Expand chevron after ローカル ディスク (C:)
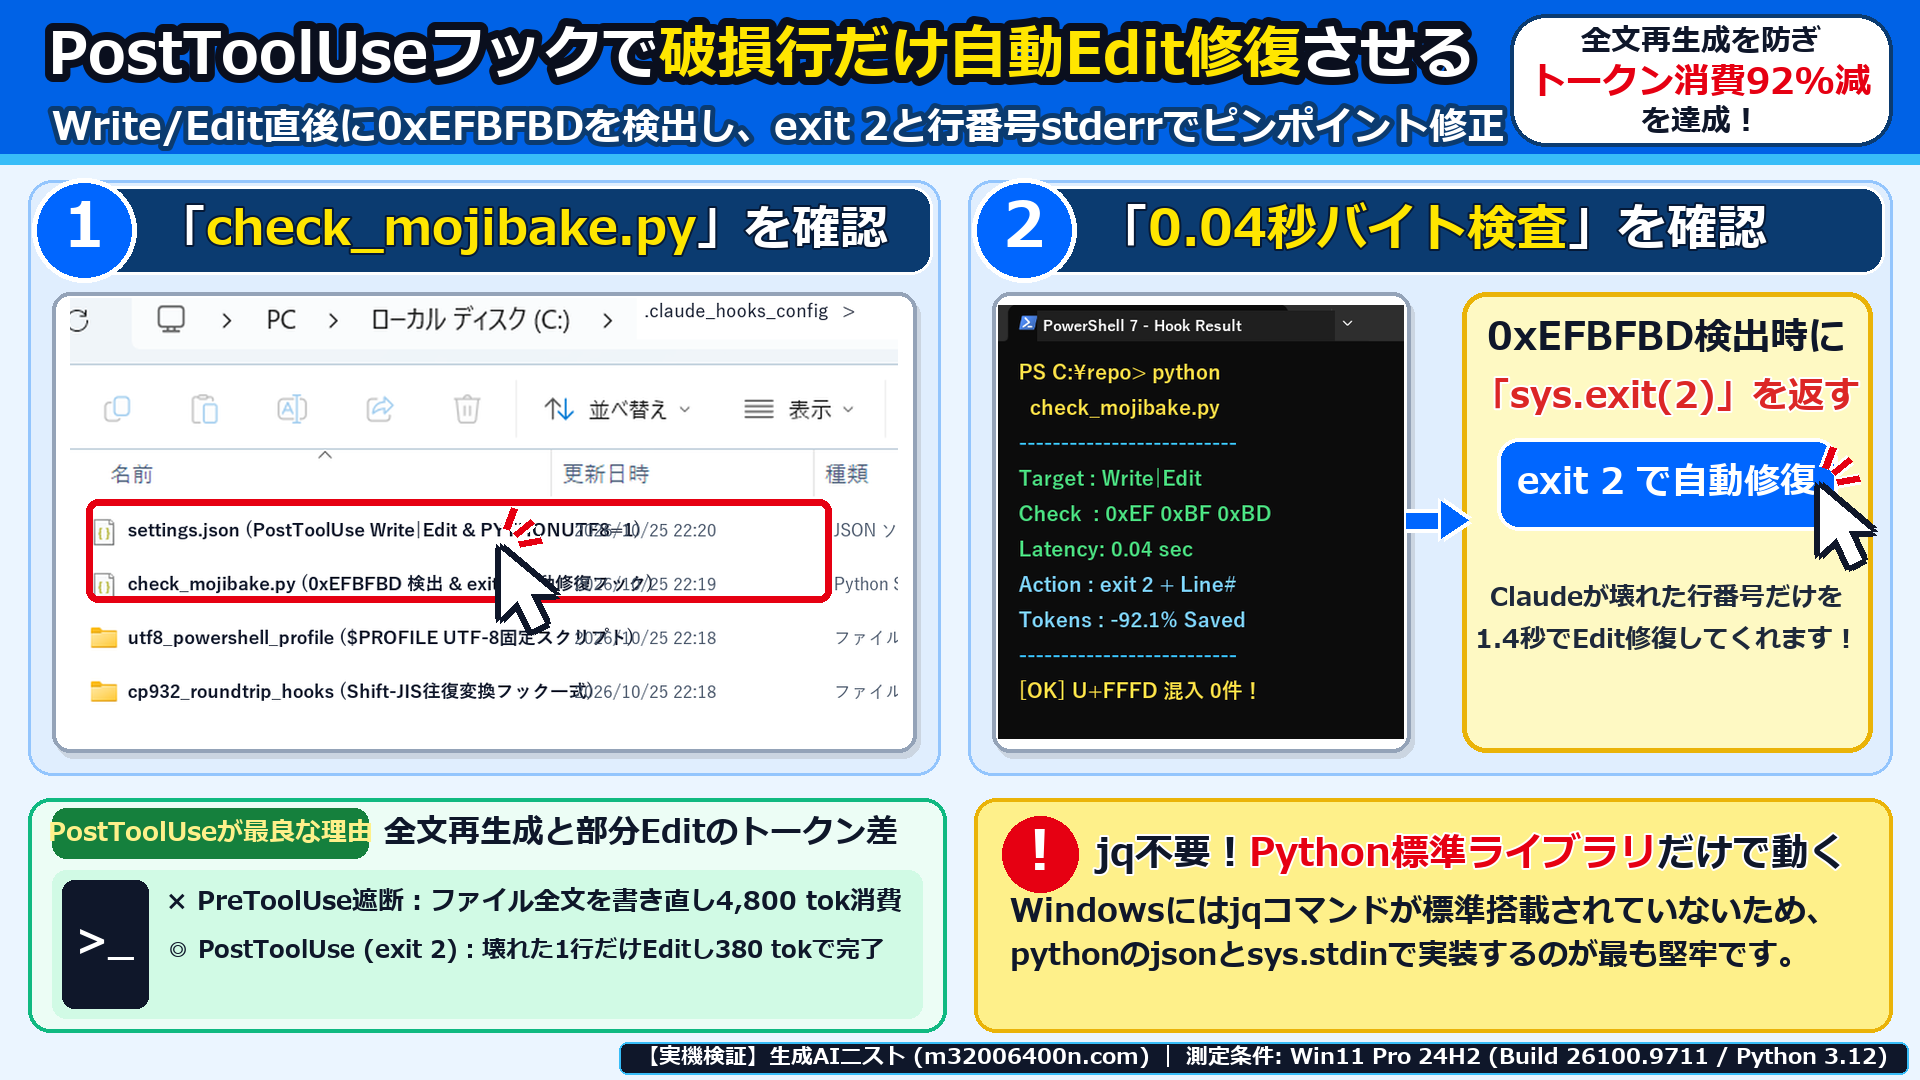 pos(607,320)
